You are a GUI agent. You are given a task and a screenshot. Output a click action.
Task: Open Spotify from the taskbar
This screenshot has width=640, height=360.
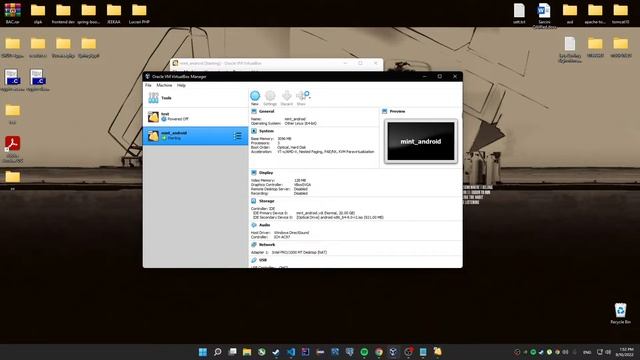[x=364, y=352]
